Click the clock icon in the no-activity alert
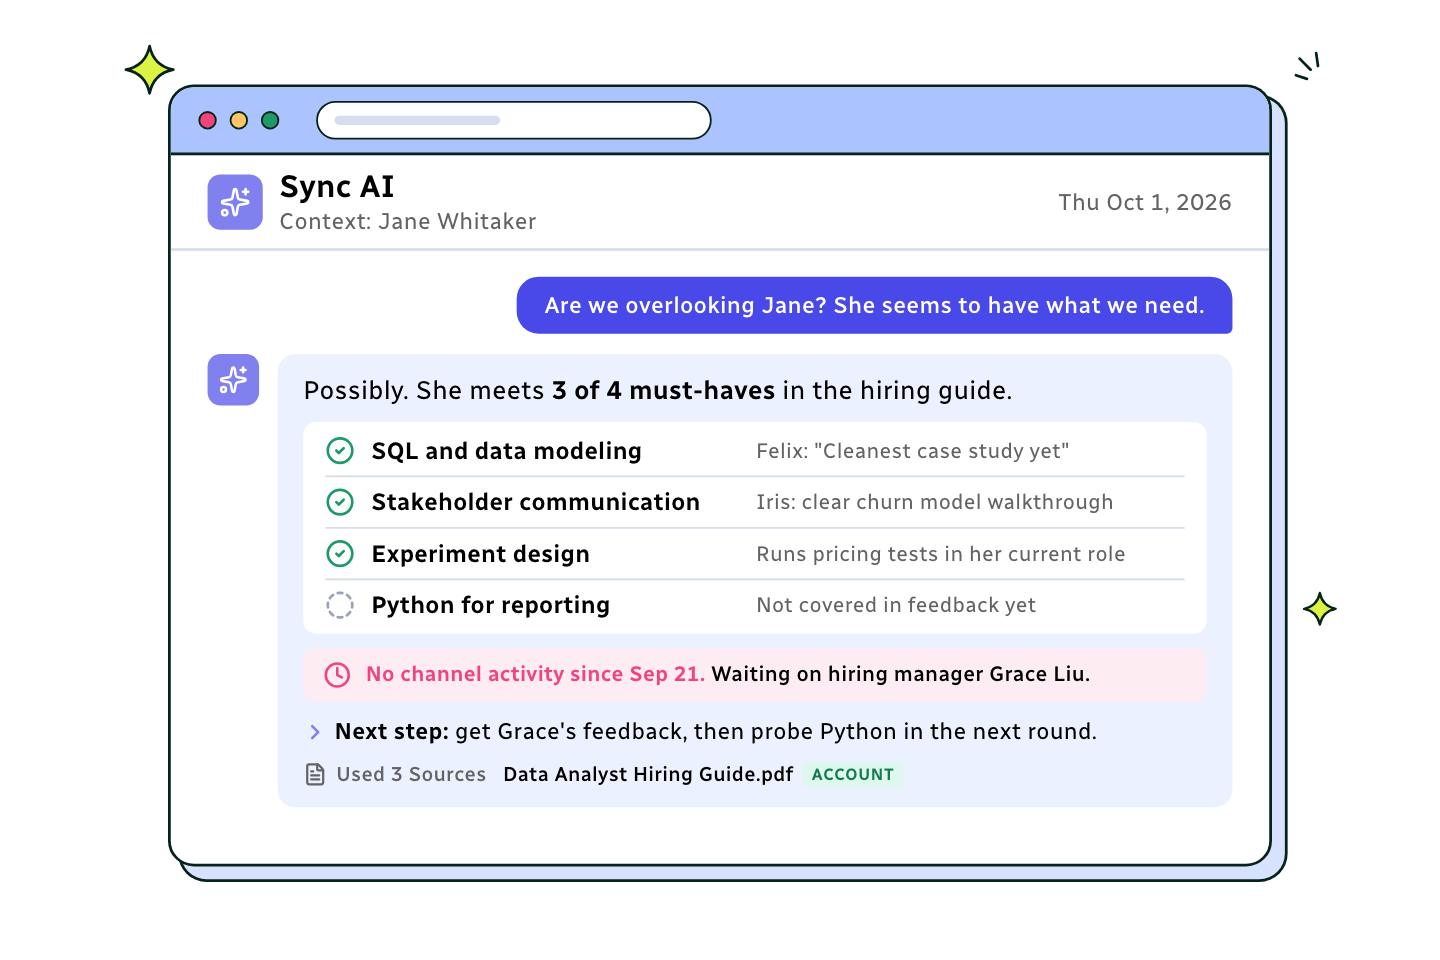 pyautogui.click(x=338, y=675)
